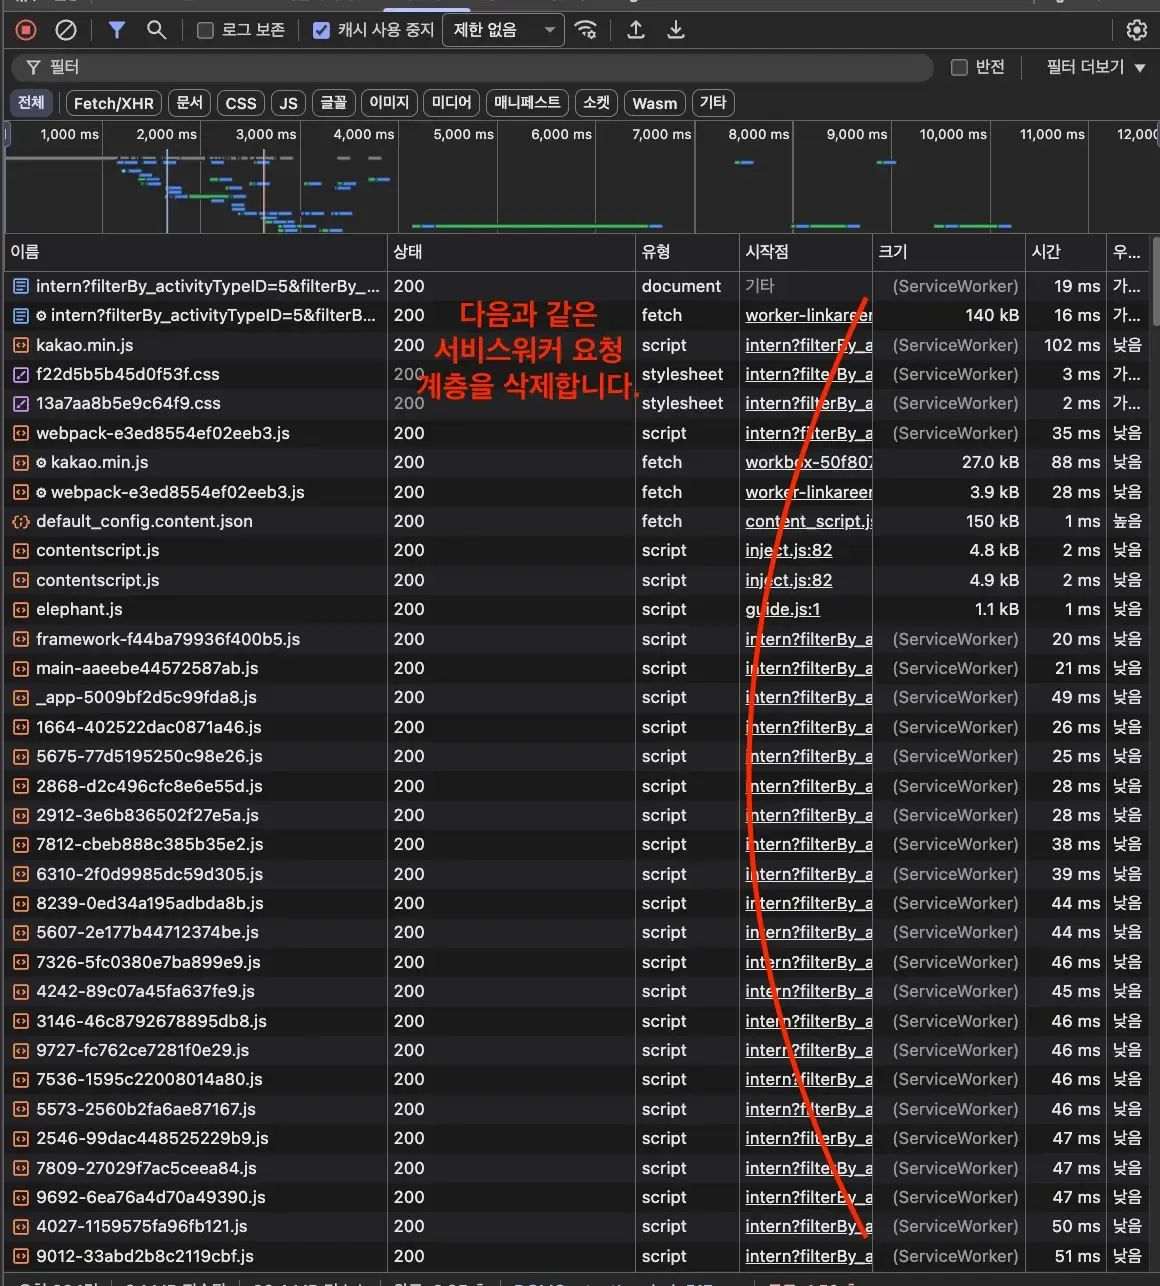Enable the 로그 보존 checkbox

[x=206, y=30]
